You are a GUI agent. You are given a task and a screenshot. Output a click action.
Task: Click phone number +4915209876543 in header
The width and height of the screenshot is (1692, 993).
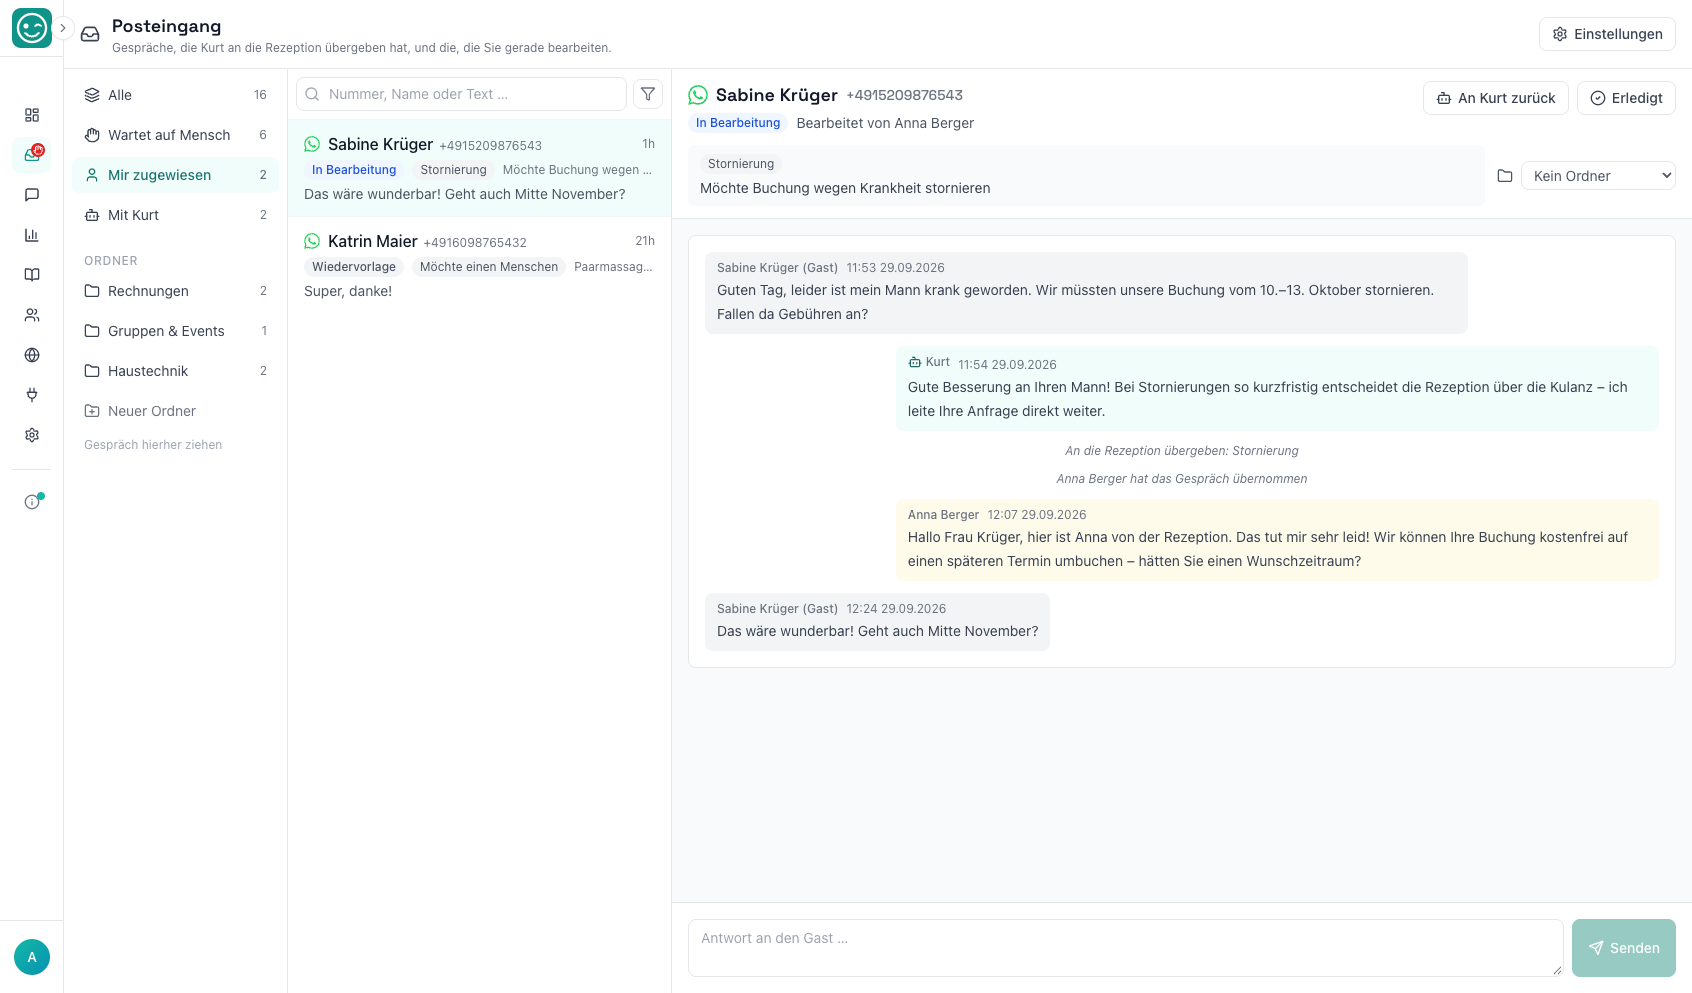tap(904, 95)
